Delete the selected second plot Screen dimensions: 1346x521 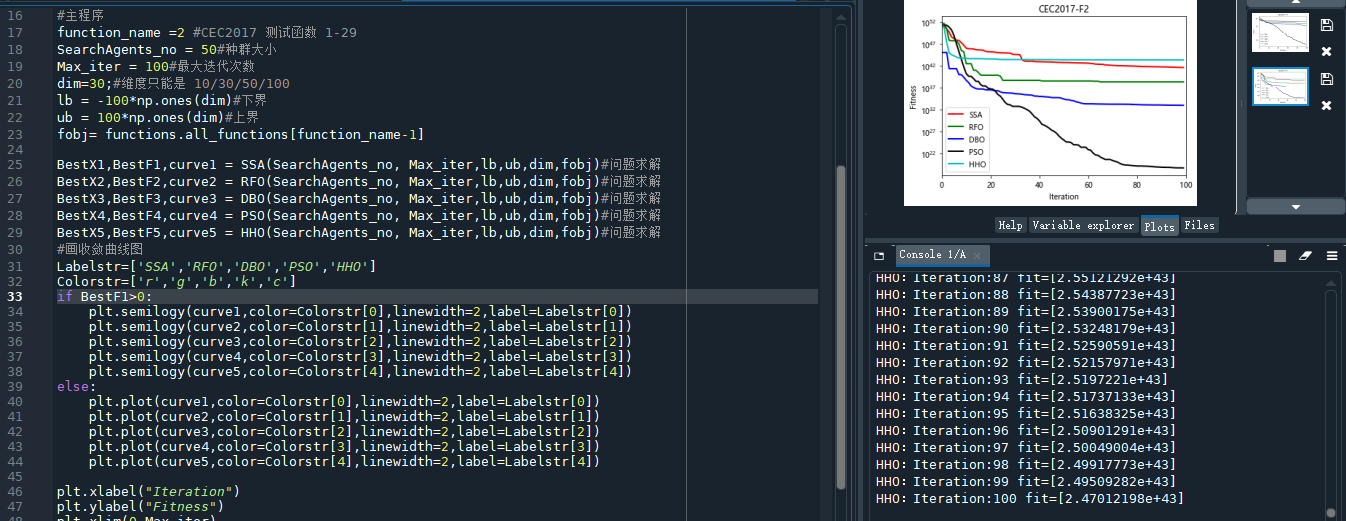tap(1326, 106)
